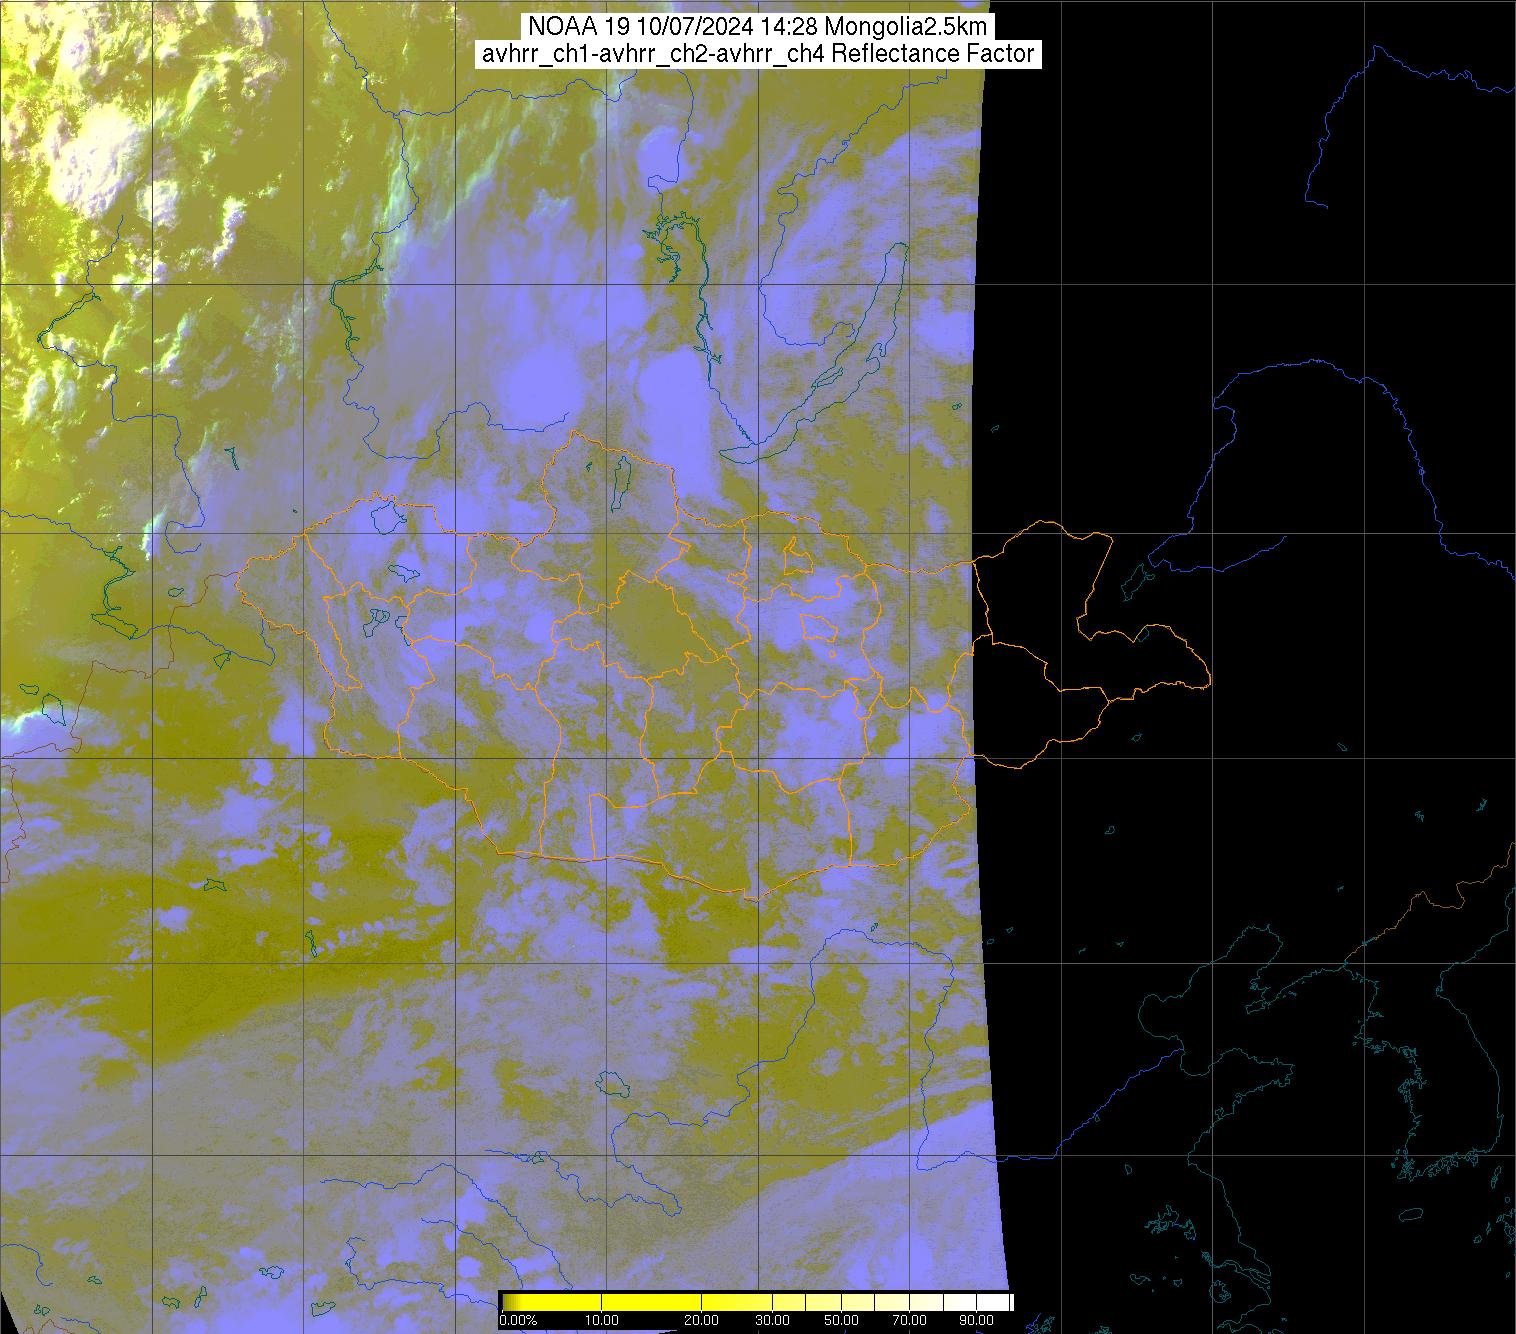1516x1334 pixels.
Task: Click the title "NOAA 19 10/07/2024 14:28 Mongolia2.5km"
Action: pos(758,27)
